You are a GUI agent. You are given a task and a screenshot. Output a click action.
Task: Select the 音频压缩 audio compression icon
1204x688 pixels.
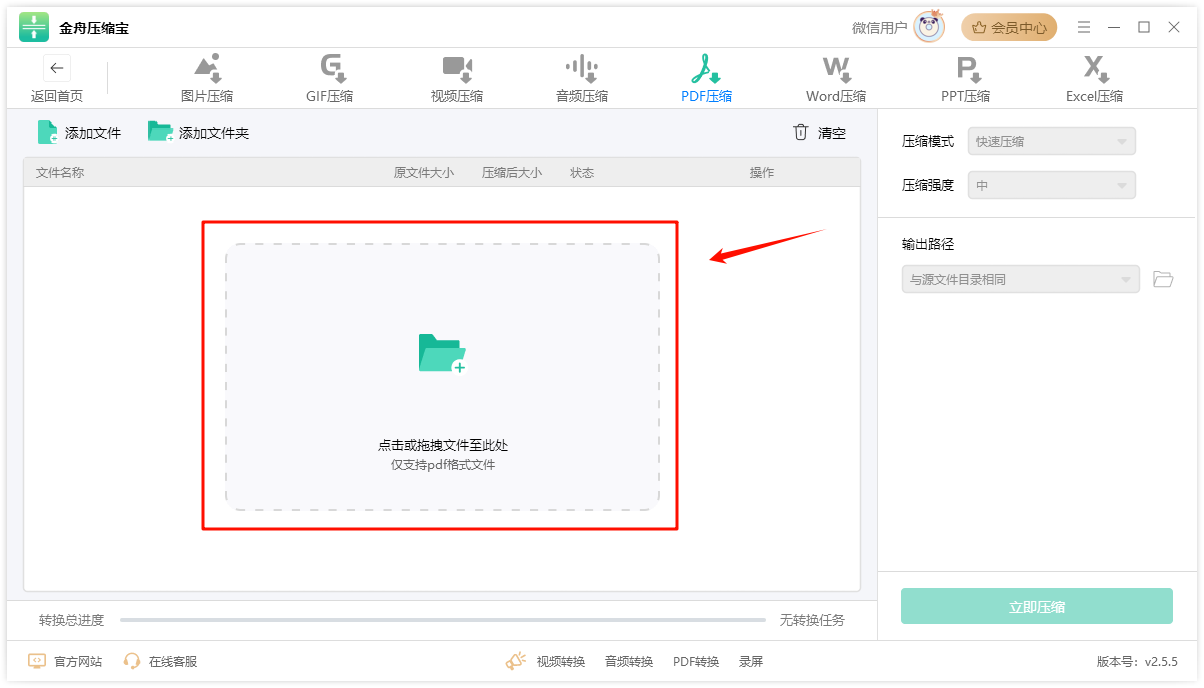click(582, 68)
